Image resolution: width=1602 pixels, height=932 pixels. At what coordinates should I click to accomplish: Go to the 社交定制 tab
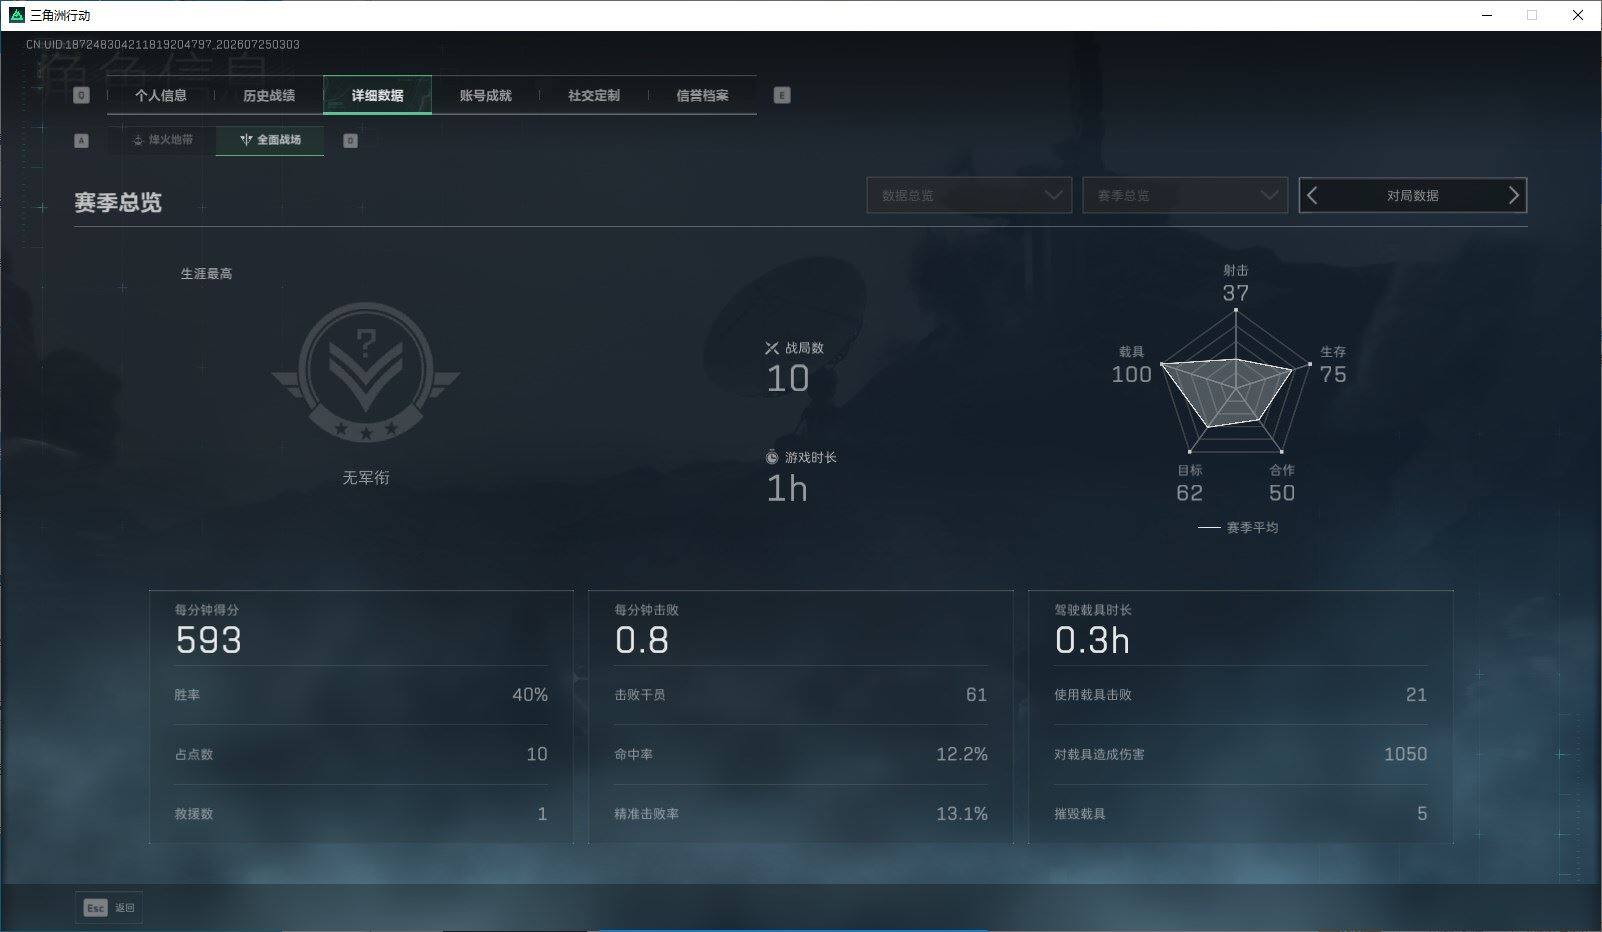click(594, 96)
